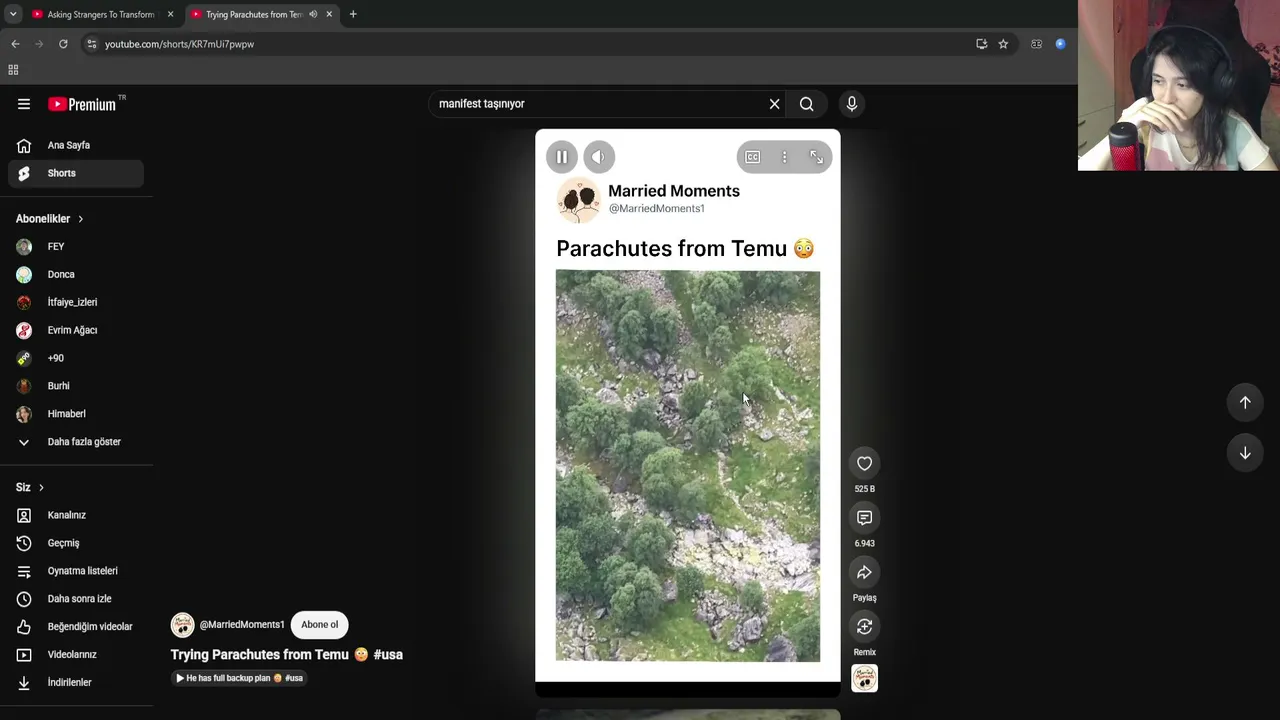Open the apps grid in bookmarks bar
Screen dimensions: 1280x720
pyautogui.click(x=13, y=70)
